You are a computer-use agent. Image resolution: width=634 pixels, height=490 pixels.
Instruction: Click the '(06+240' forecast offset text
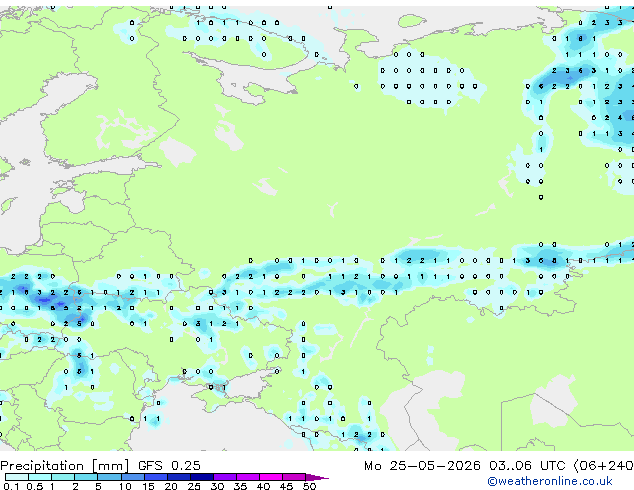pyautogui.click(x=603, y=466)
